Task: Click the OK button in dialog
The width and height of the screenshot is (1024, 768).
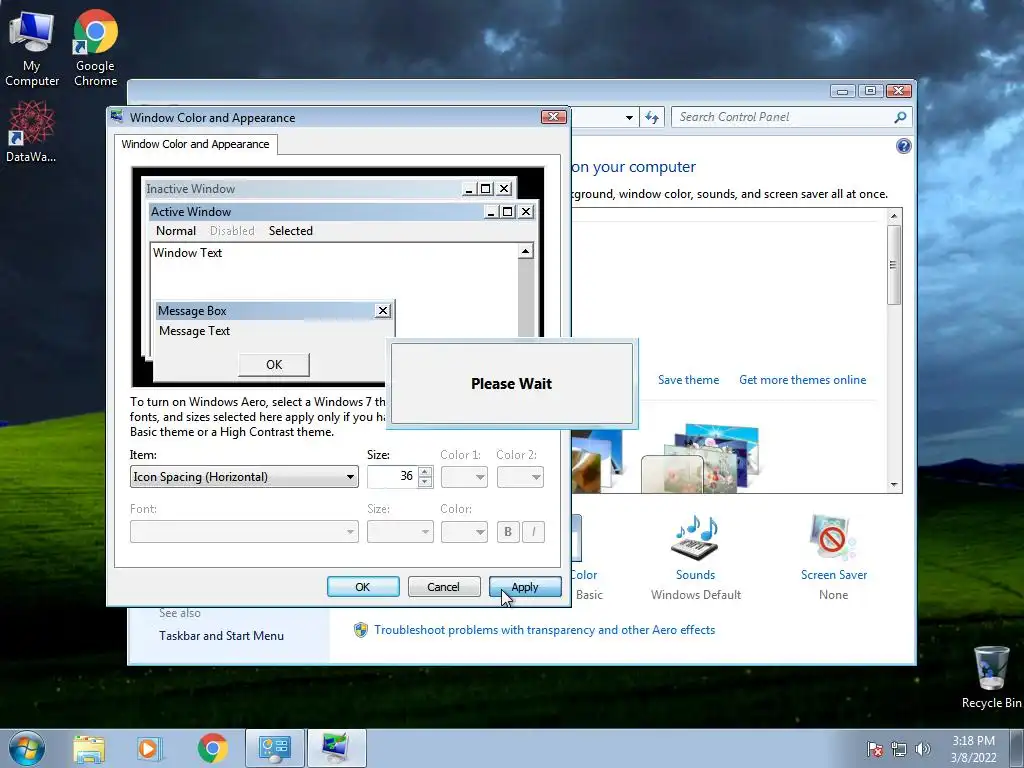Action: pos(363,586)
